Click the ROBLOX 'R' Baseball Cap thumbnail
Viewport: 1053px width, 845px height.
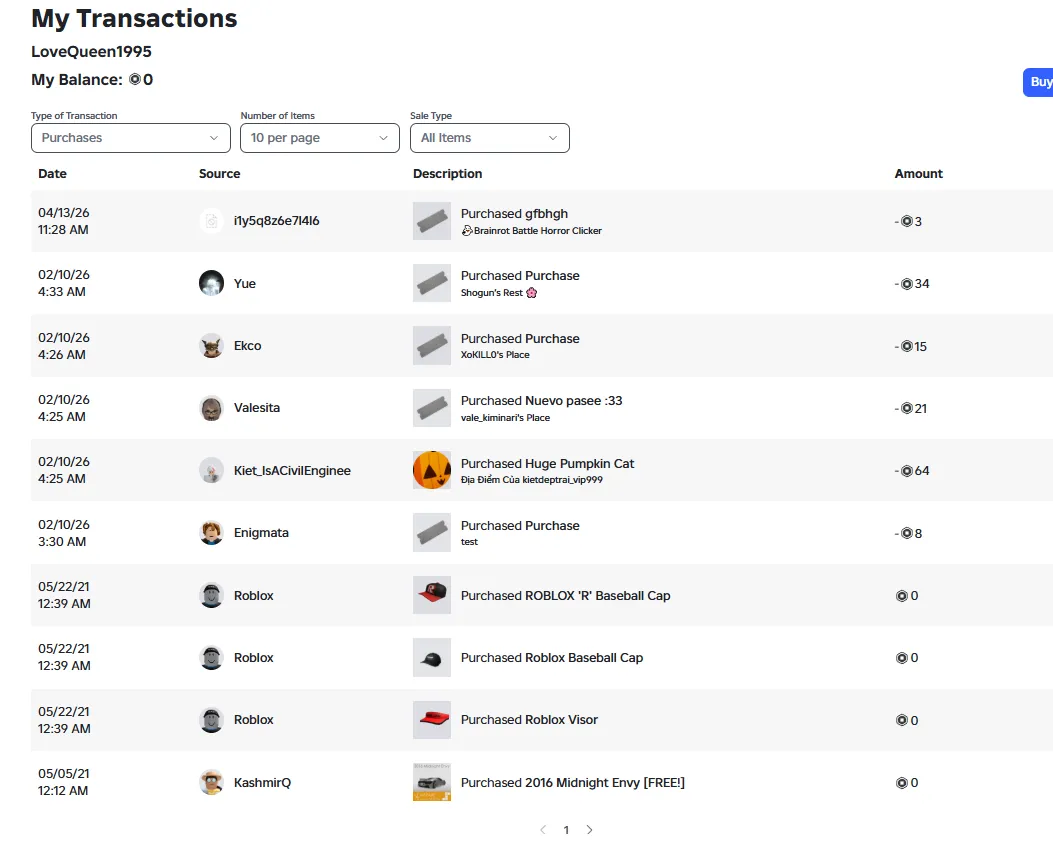click(432, 595)
